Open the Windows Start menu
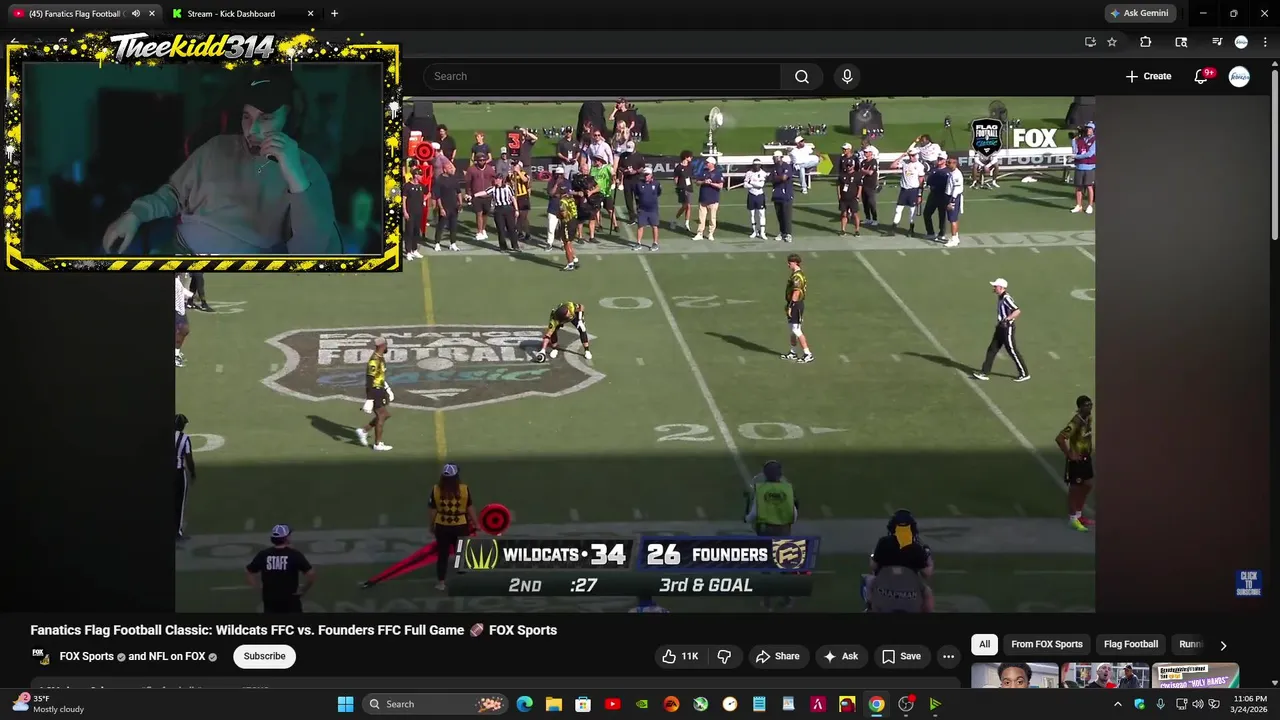The image size is (1280, 720). [345, 704]
